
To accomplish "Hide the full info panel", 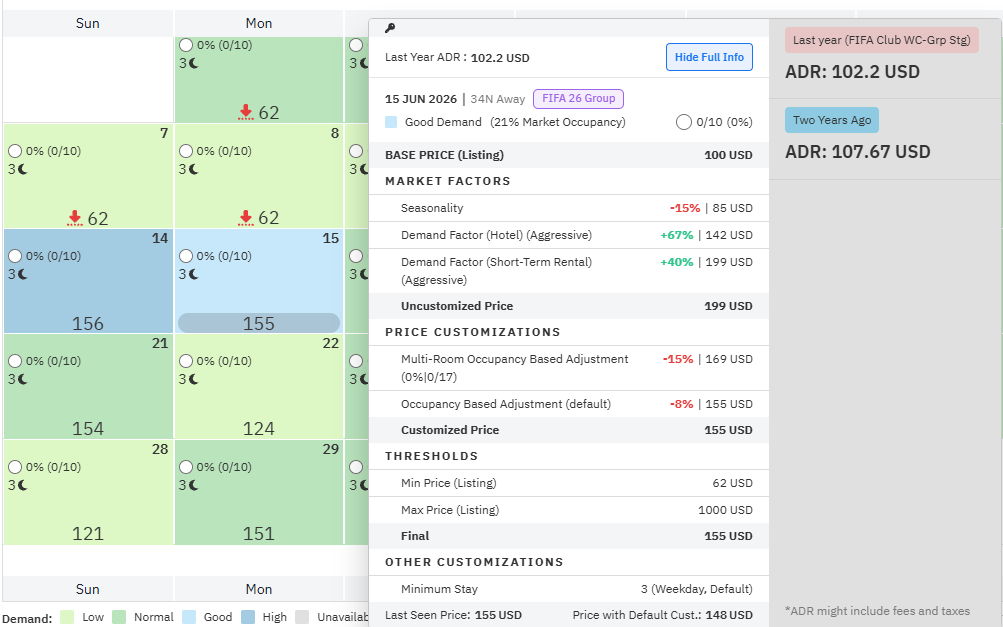I will [709, 57].
